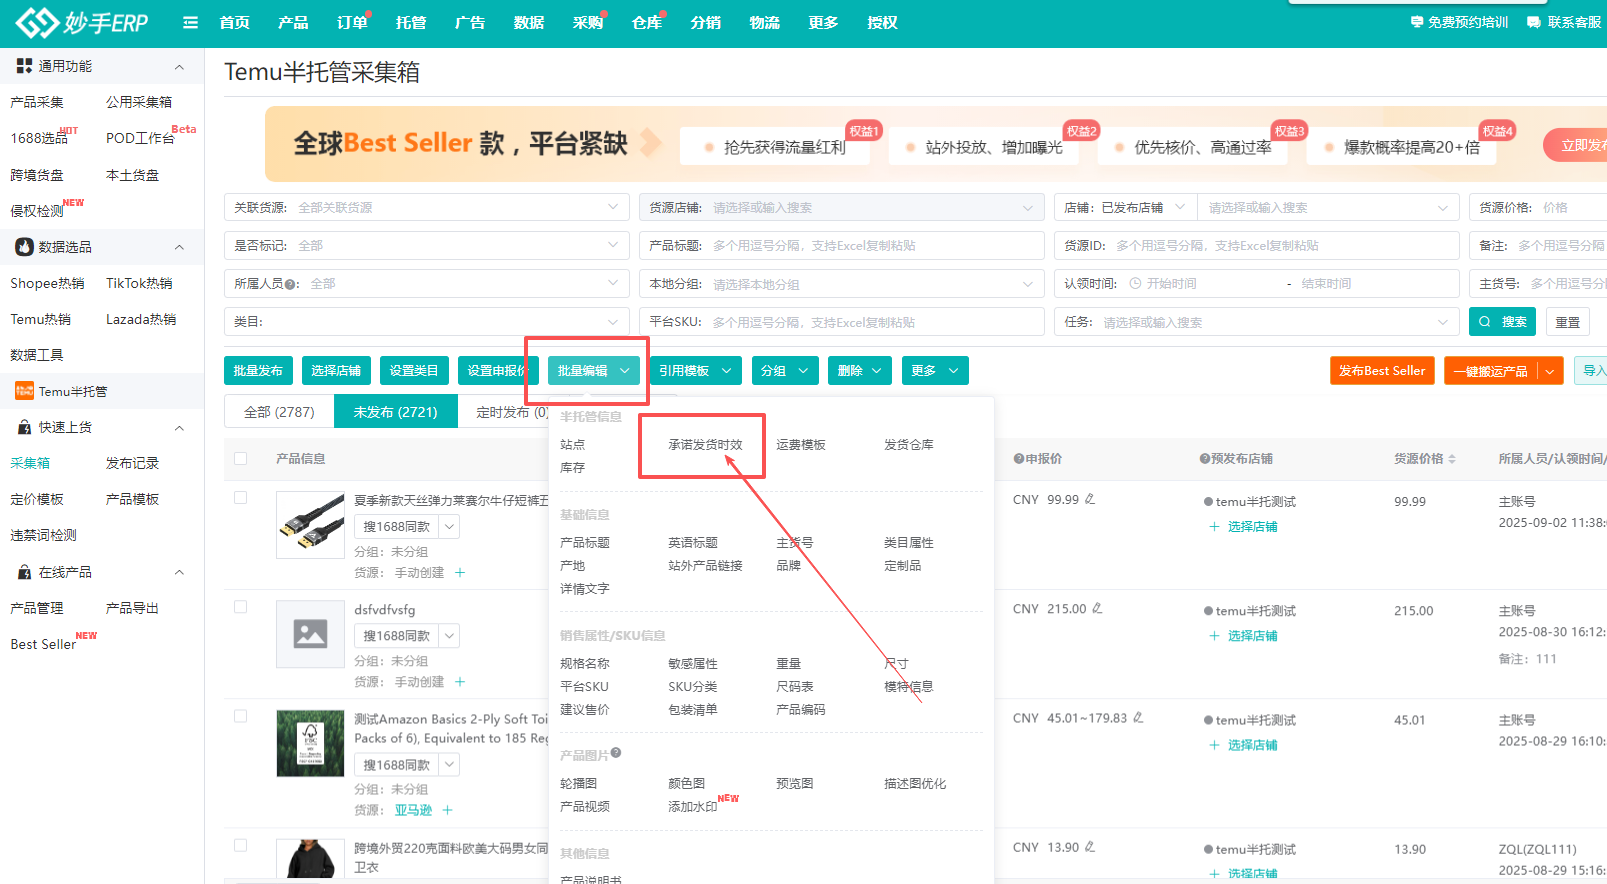1607x884 pixels.
Task: Click the 认领时间 clock icon
Action: click(1135, 284)
